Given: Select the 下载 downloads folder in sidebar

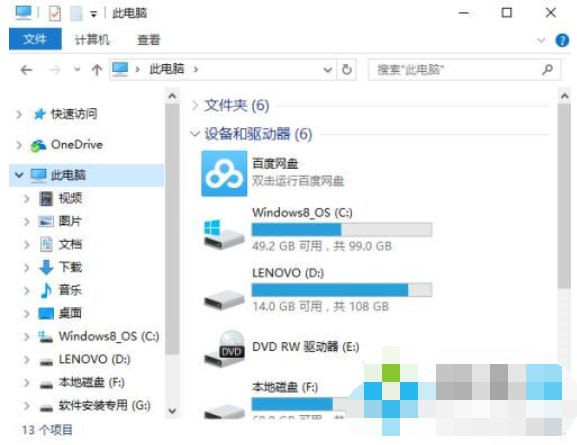Looking at the screenshot, I should [70, 267].
